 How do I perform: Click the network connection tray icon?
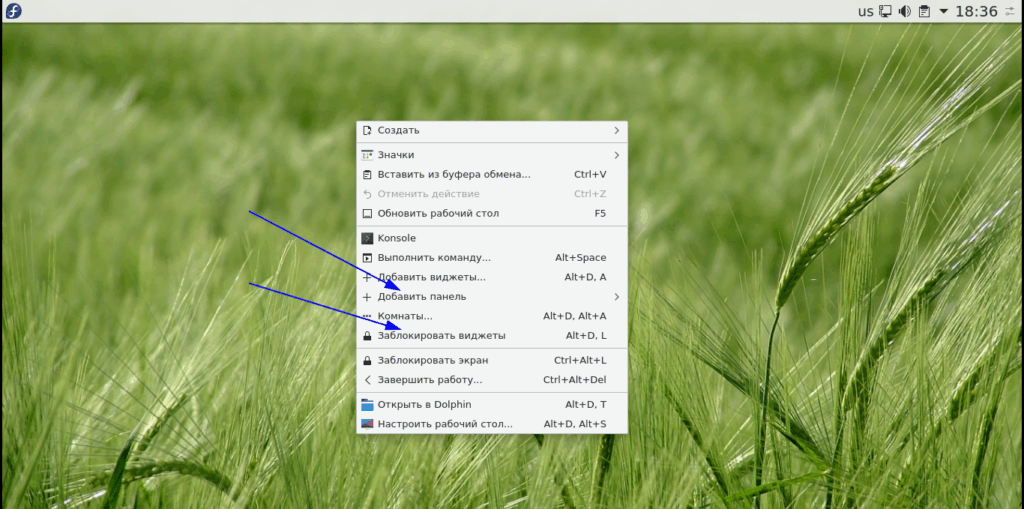(x=886, y=12)
